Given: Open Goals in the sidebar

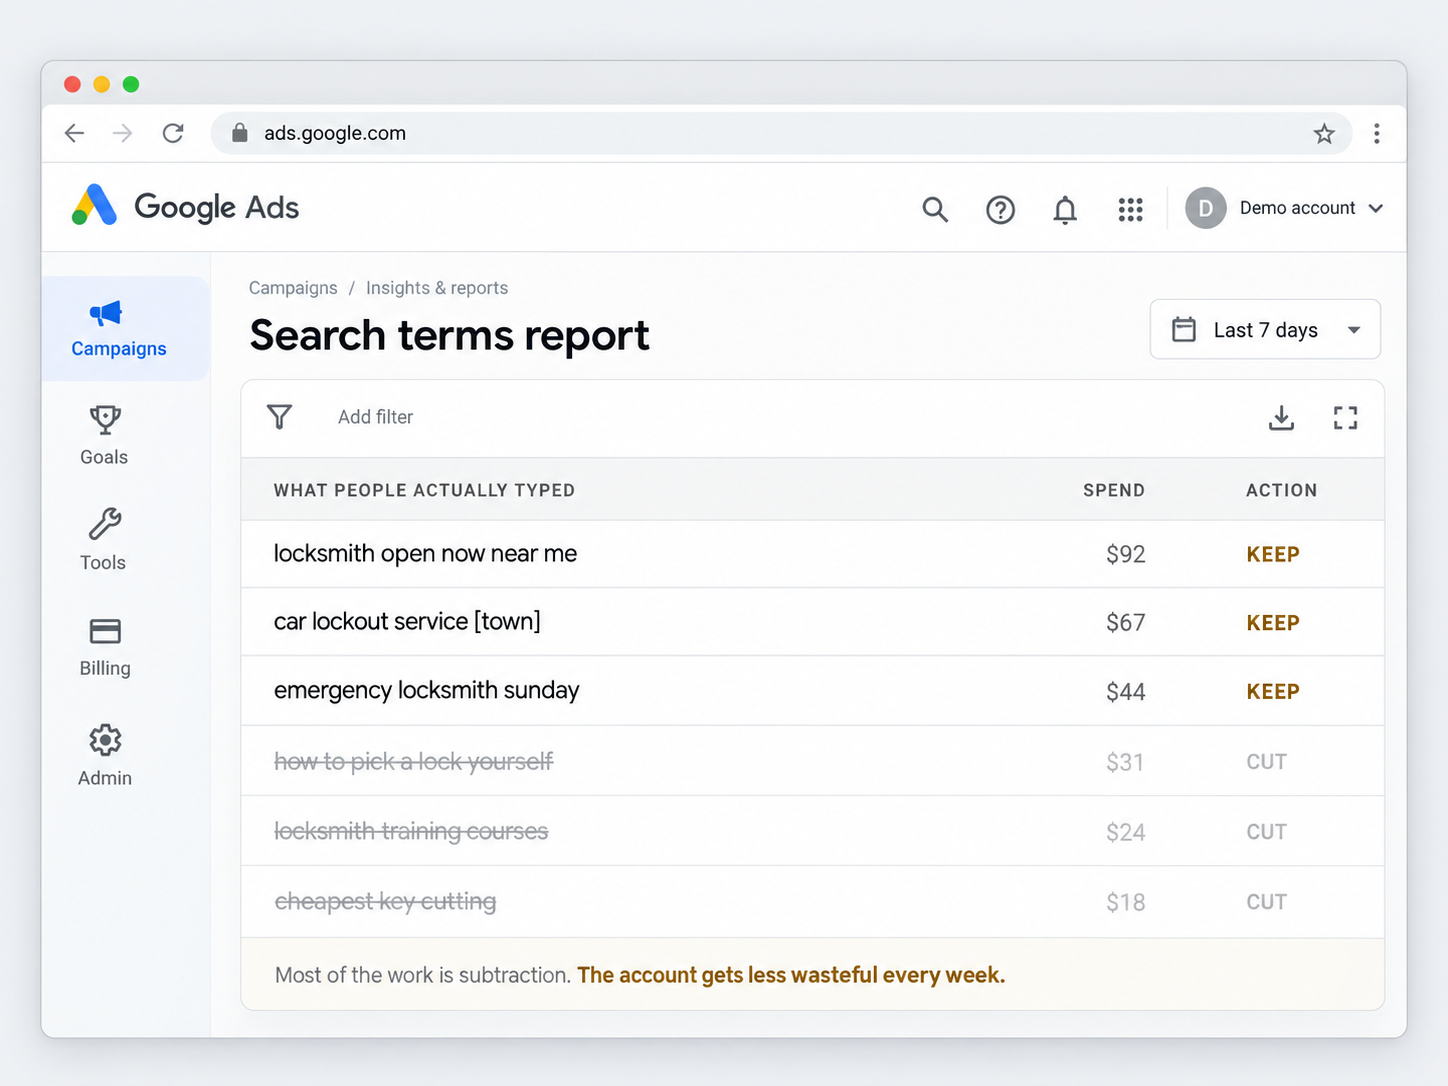Looking at the screenshot, I should pos(104,436).
